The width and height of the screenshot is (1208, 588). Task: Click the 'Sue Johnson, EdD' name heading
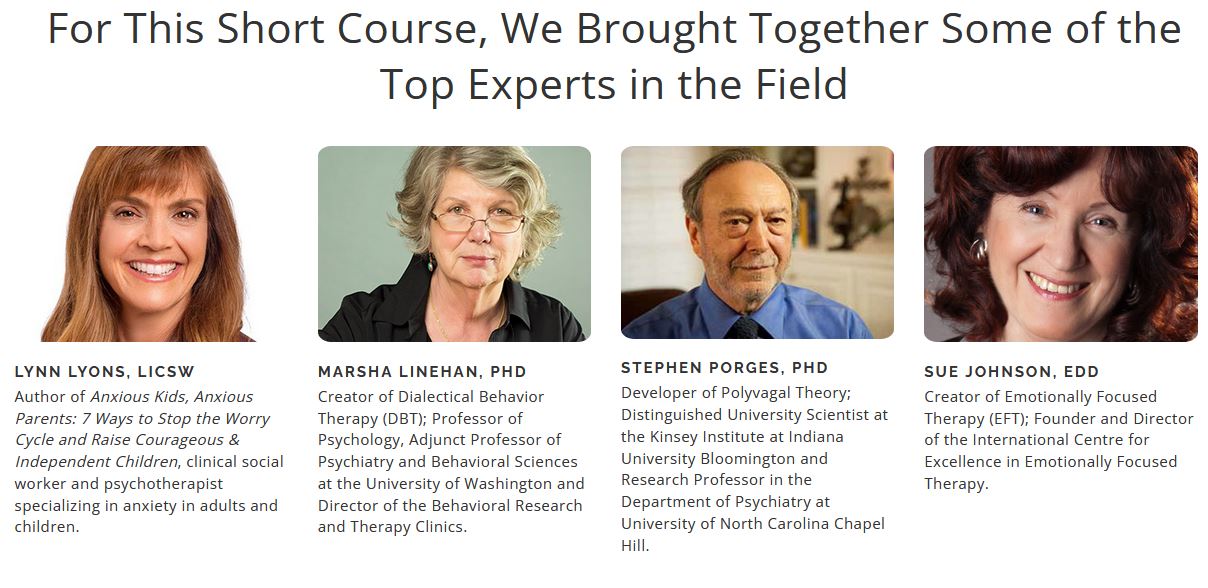point(1011,372)
